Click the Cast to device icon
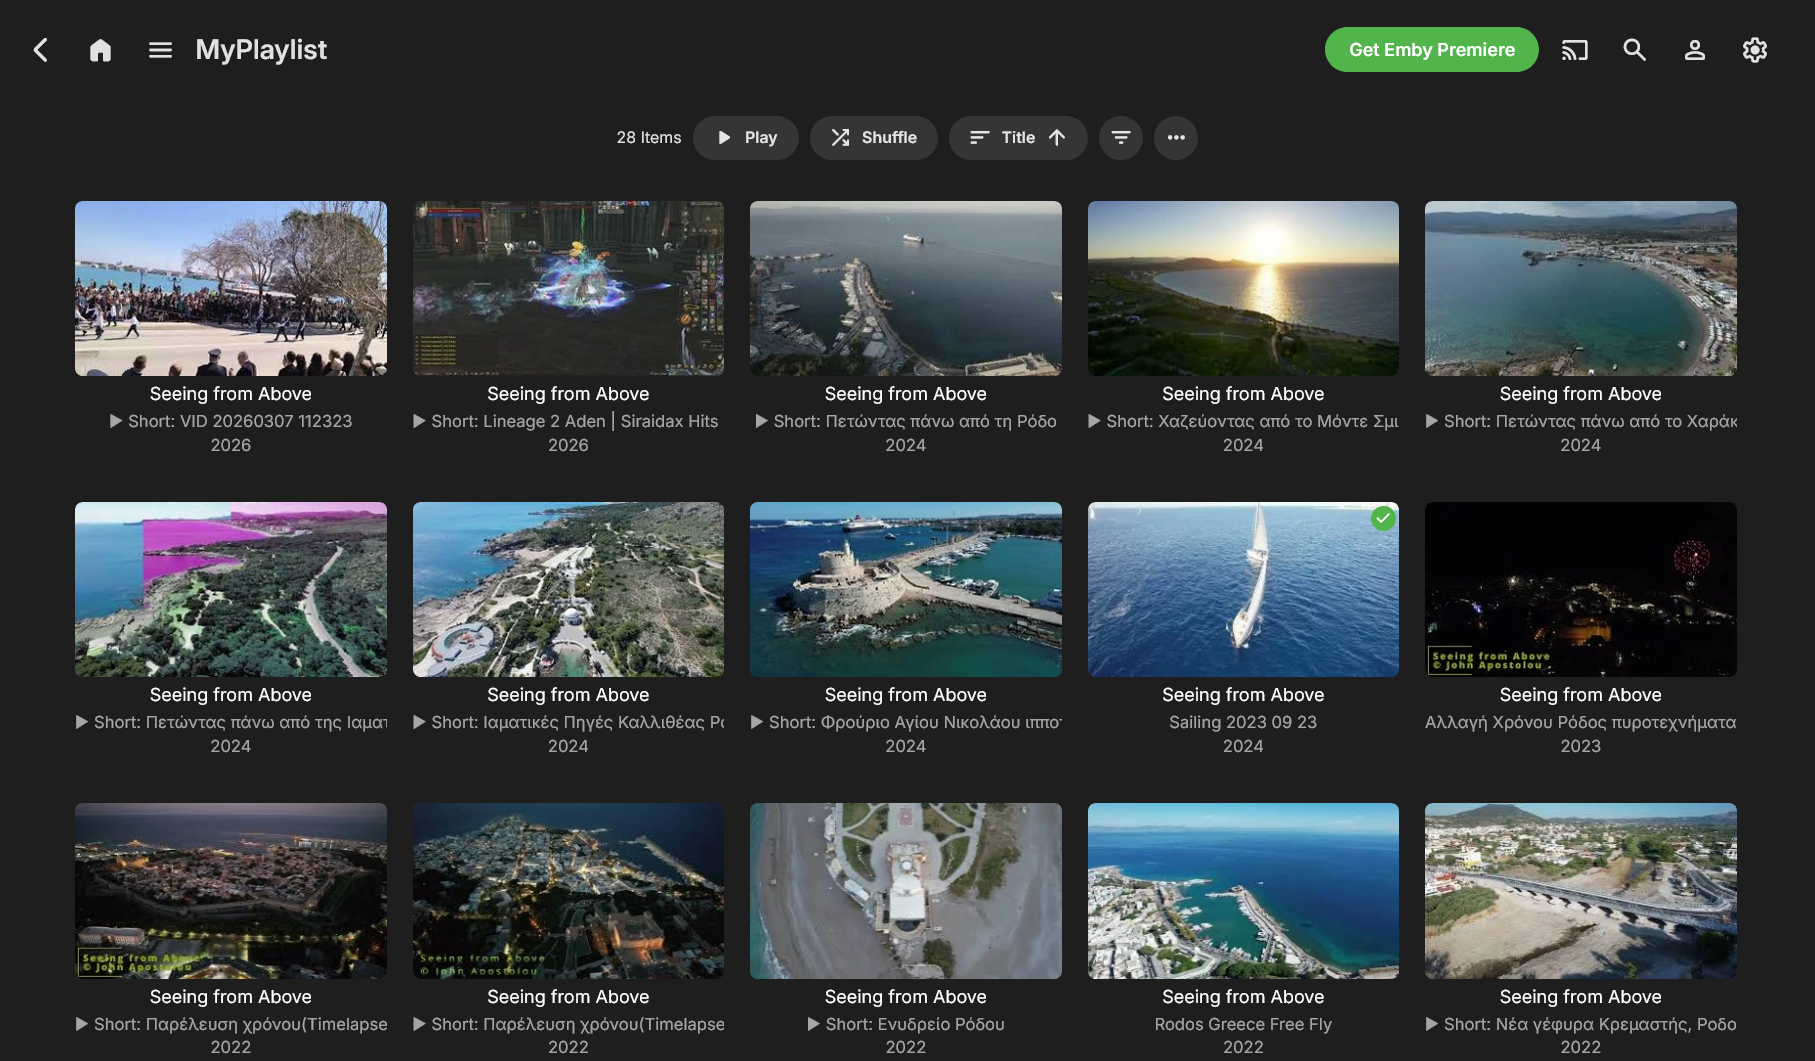 point(1574,50)
